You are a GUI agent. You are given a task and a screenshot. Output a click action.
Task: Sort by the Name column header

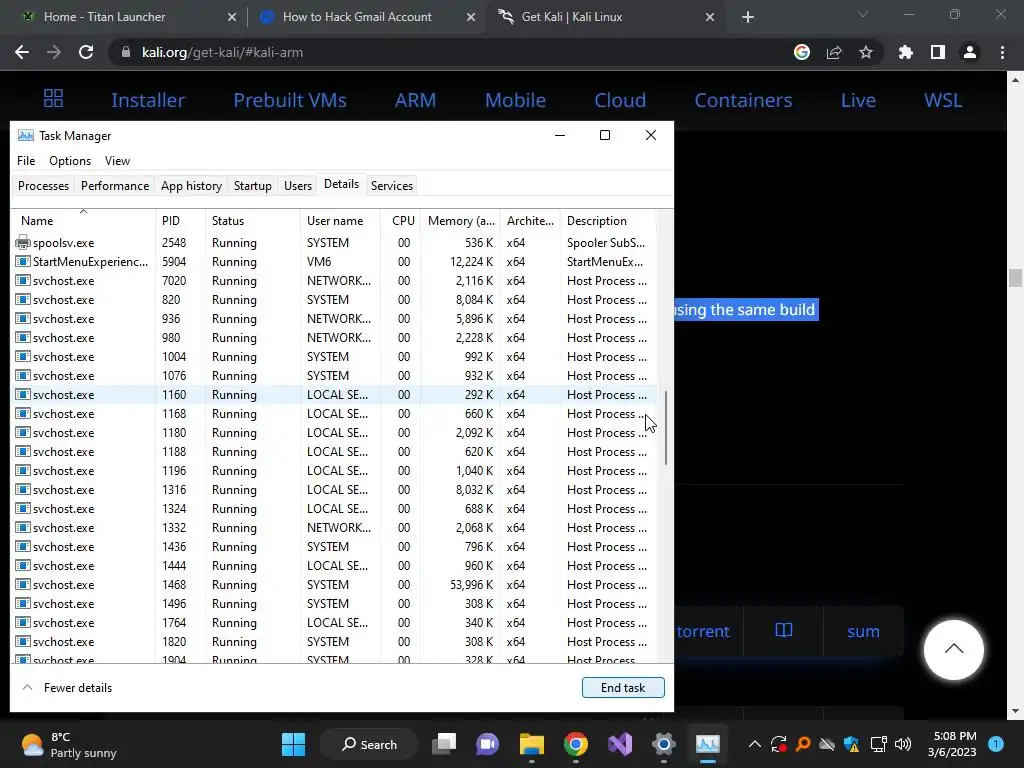(x=83, y=221)
